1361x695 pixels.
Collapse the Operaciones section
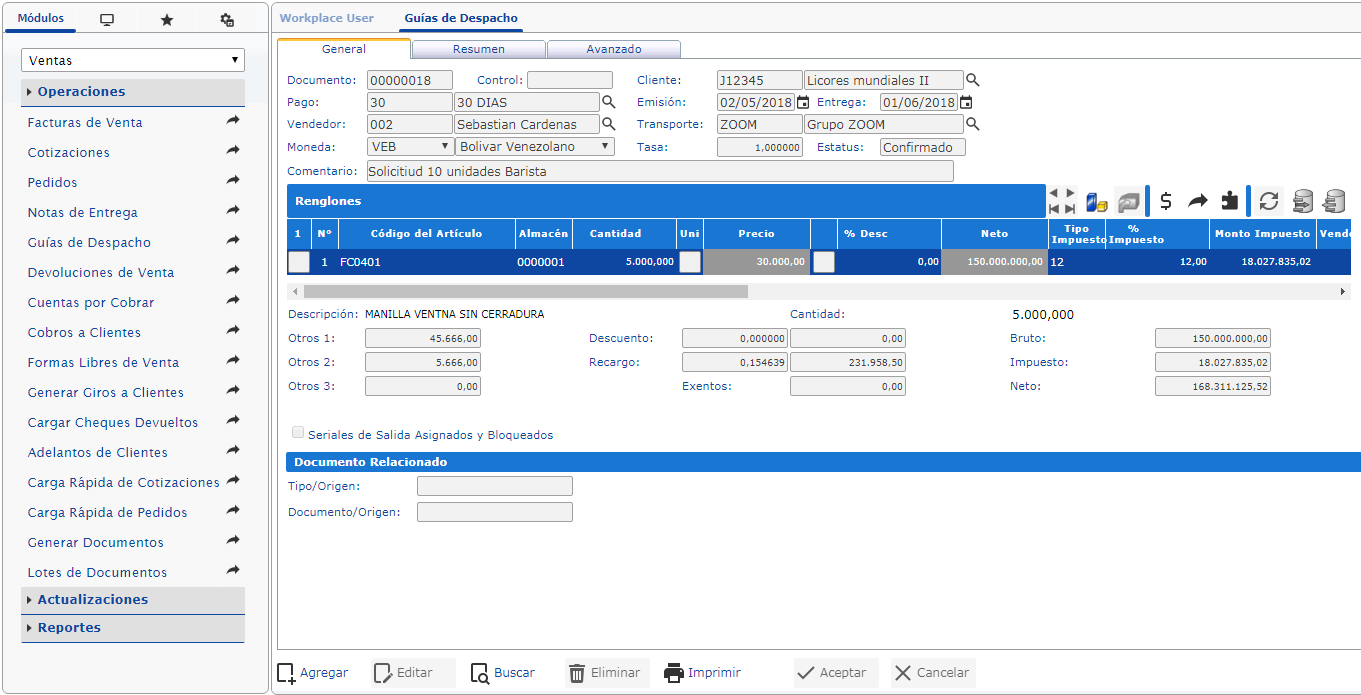[x=133, y=92]
